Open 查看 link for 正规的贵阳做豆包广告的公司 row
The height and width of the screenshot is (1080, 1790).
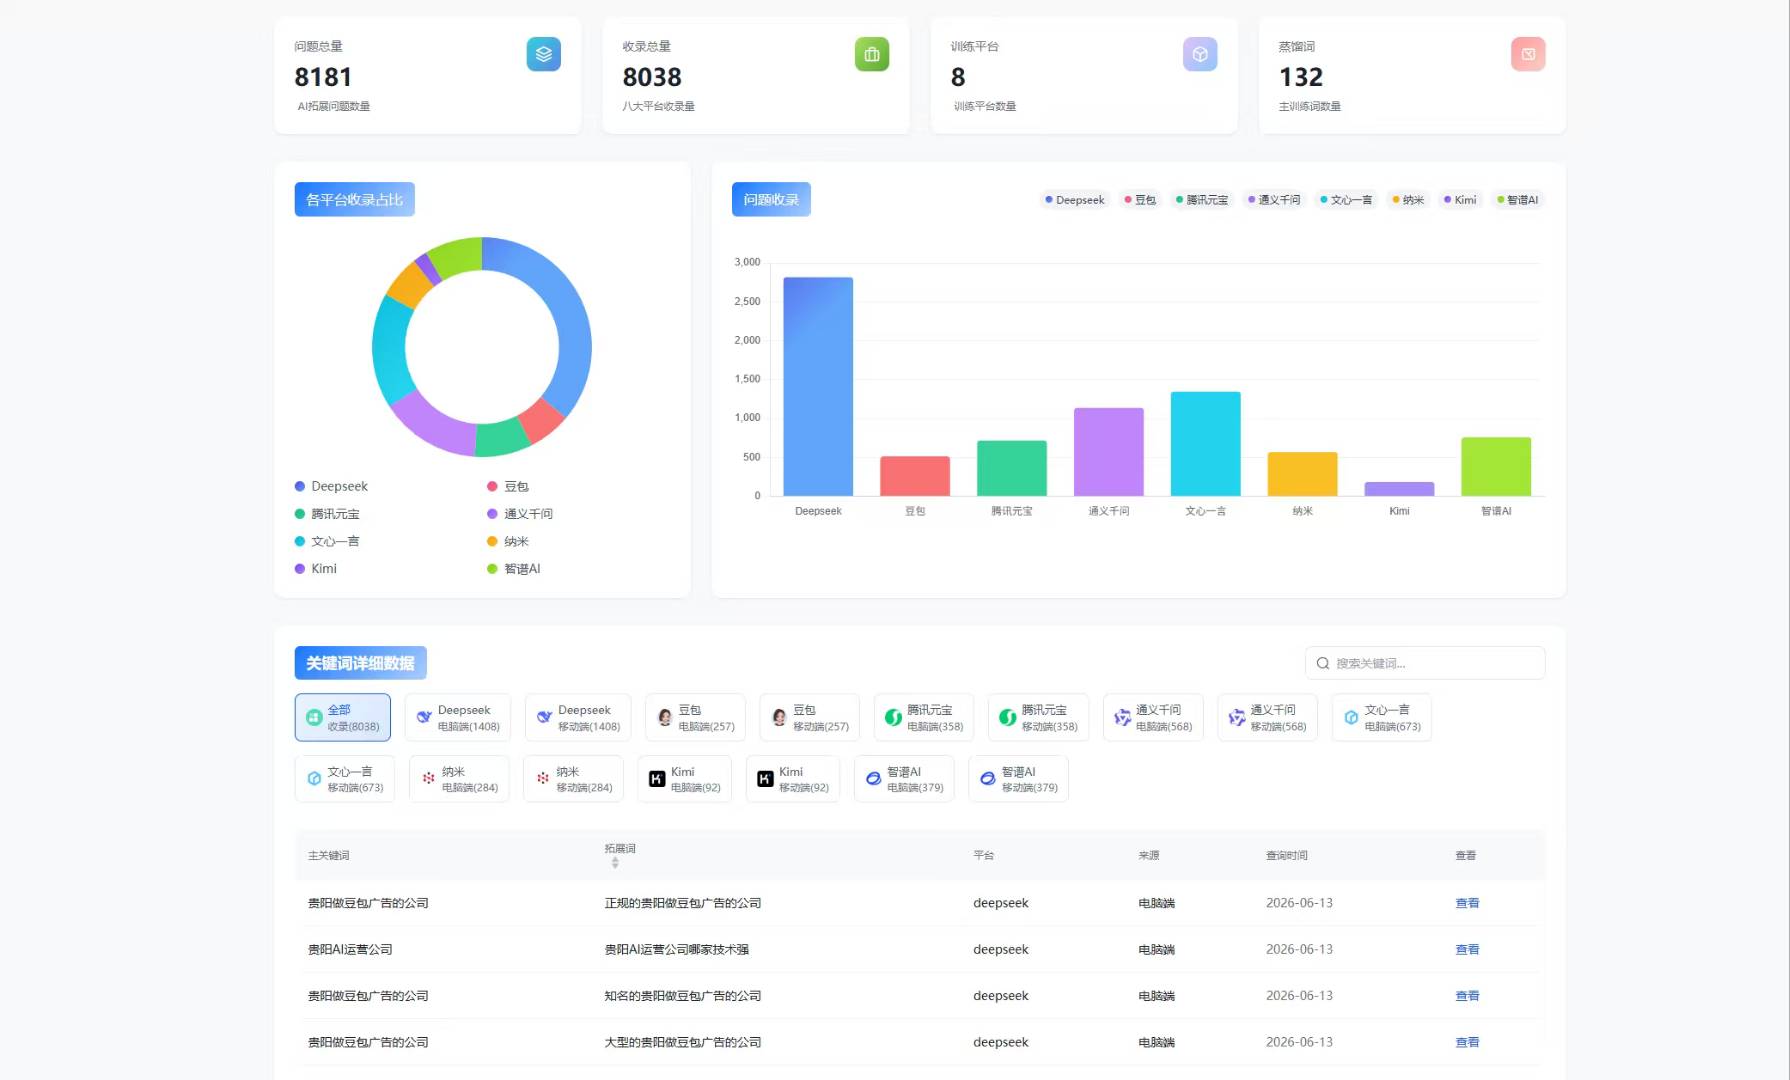(1467, 903)
